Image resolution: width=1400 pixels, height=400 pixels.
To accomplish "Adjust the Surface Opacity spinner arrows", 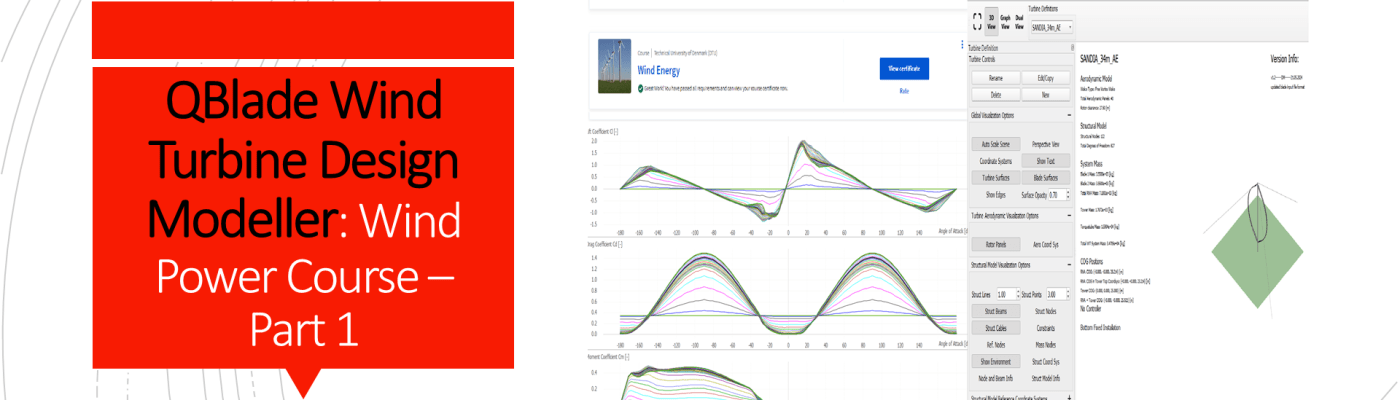I will 1068,194.
